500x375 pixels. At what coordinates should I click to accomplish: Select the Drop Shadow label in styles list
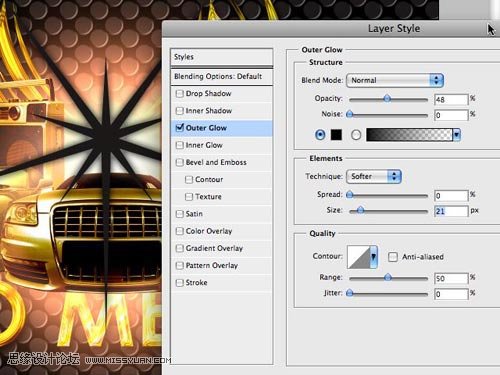point(208,94)
